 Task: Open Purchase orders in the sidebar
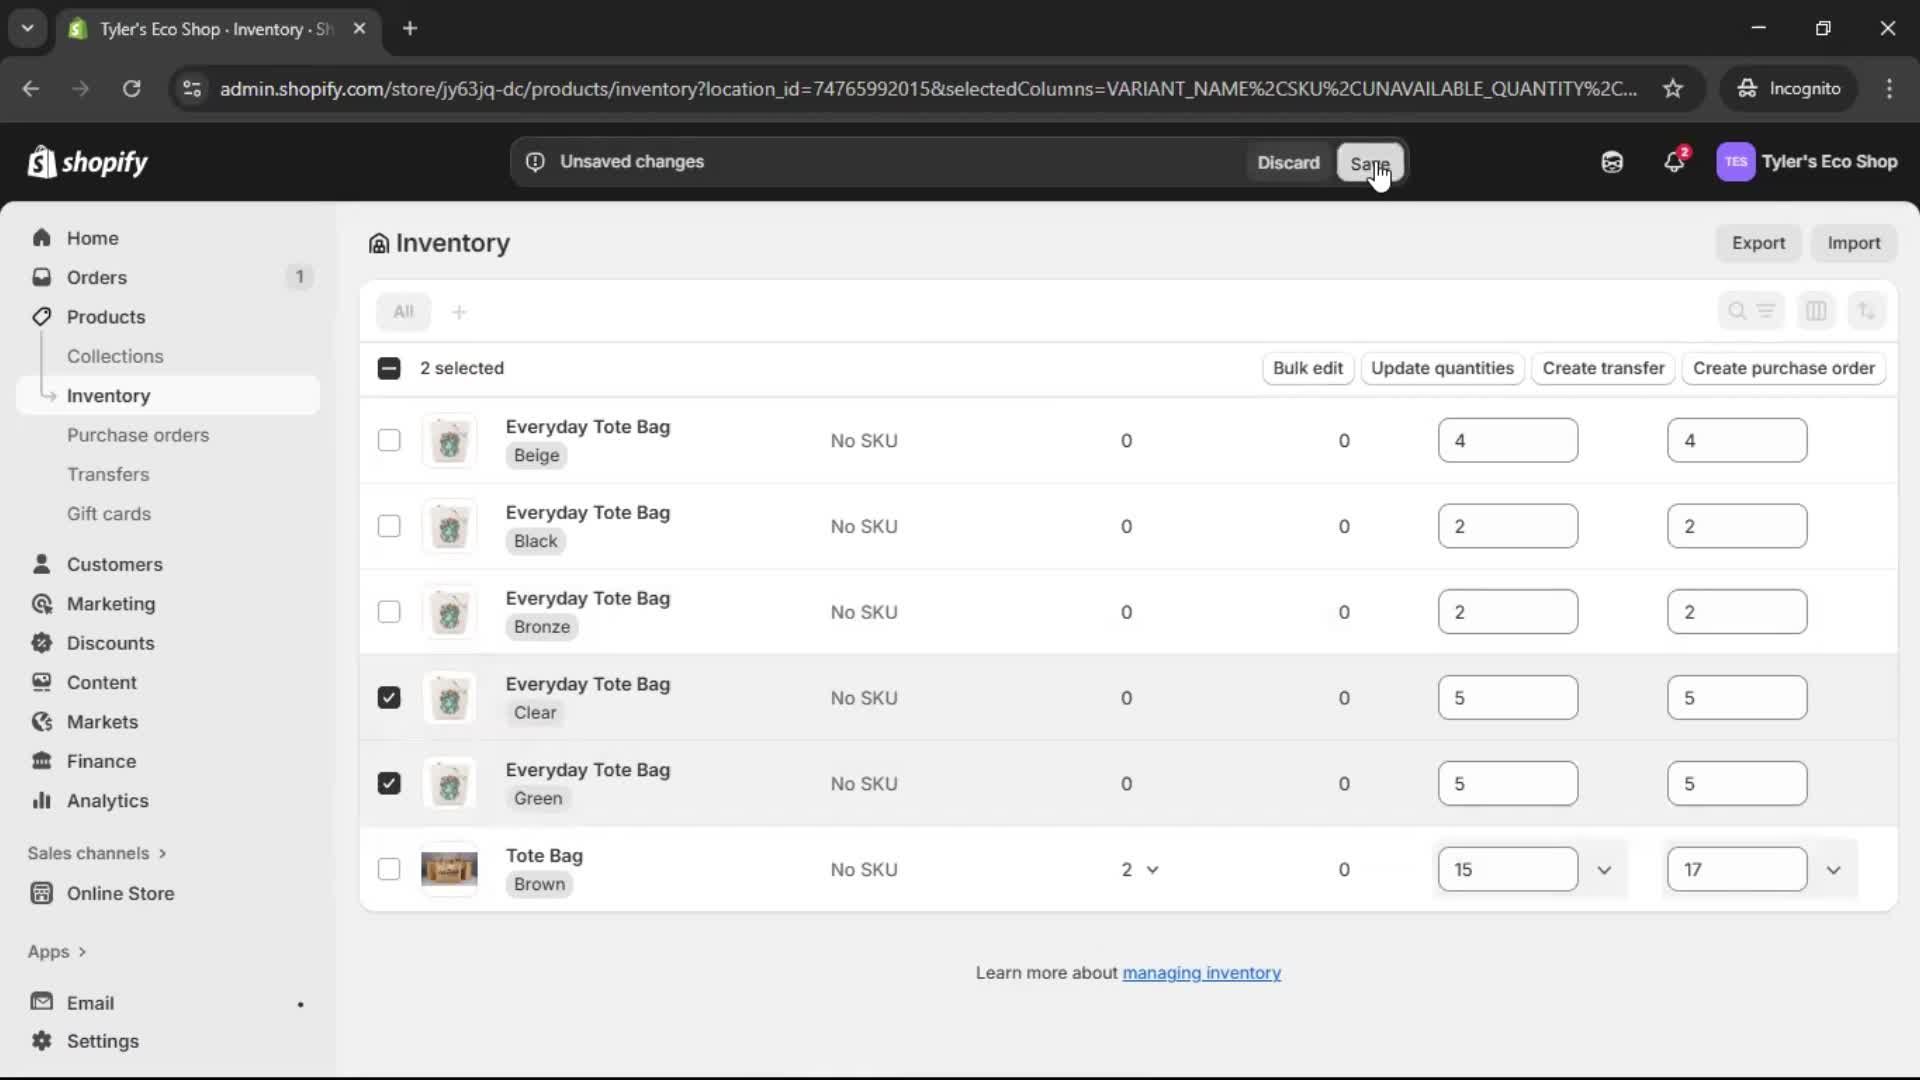tap(139, 435)
